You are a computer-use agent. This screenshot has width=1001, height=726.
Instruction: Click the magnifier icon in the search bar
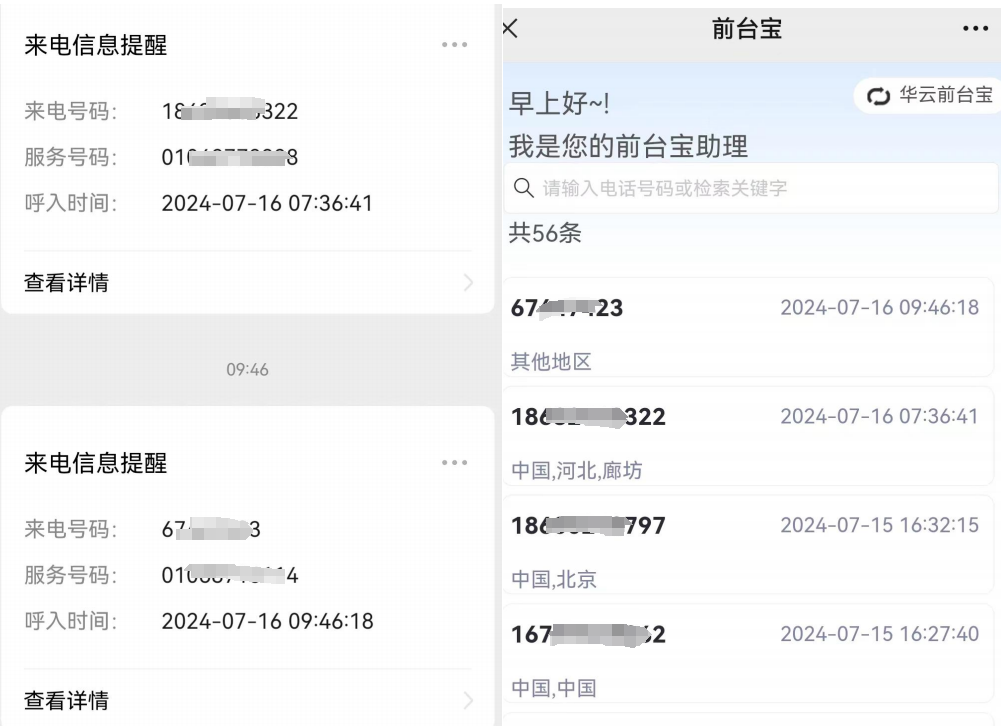point(523,188)
